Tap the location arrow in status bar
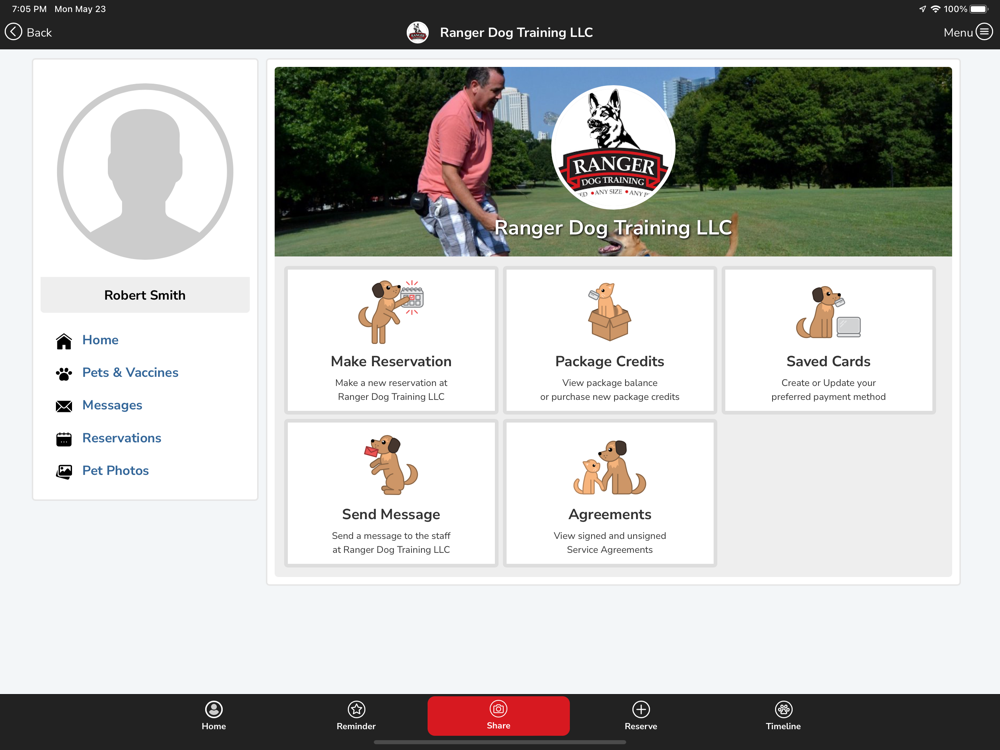1000x750 pixels. point(922,9)
